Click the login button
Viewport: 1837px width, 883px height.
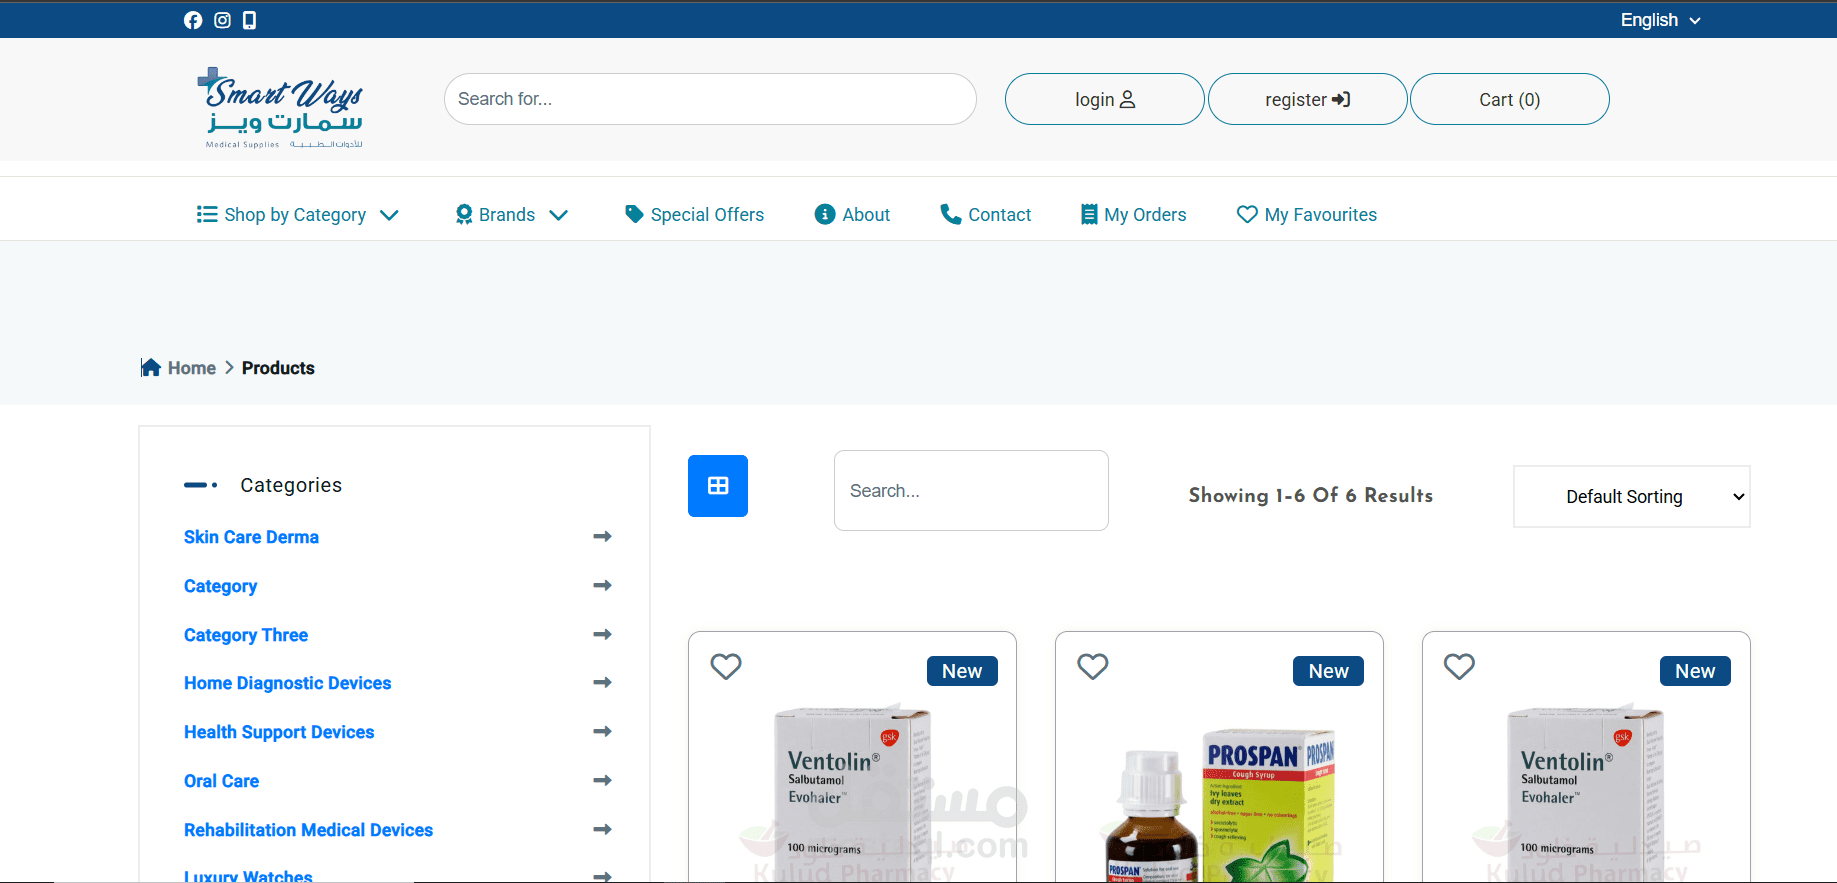point(1105,99)
